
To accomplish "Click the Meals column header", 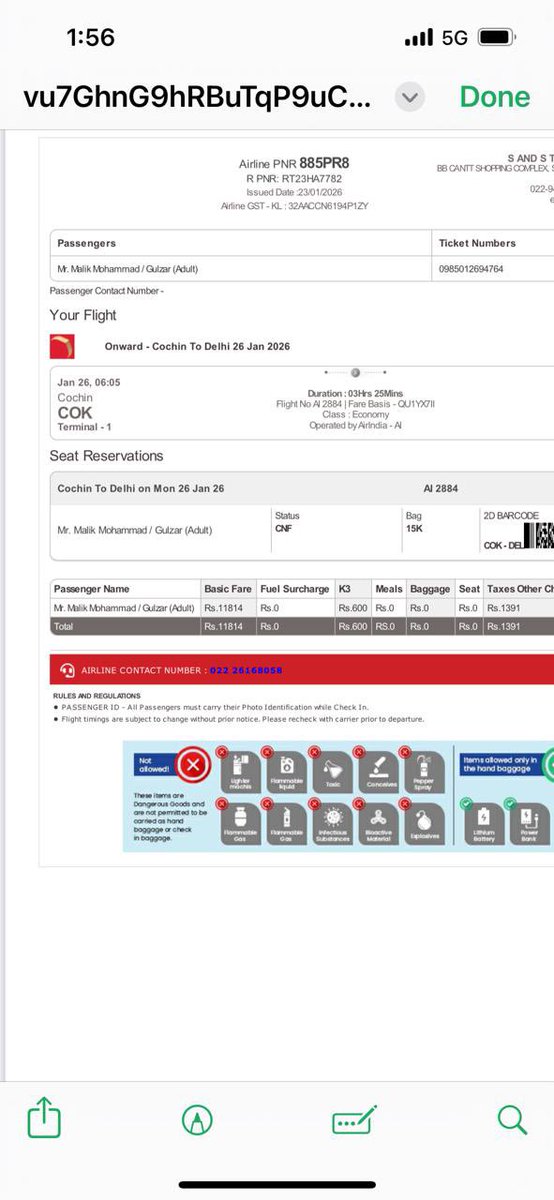I will (388, 589).
